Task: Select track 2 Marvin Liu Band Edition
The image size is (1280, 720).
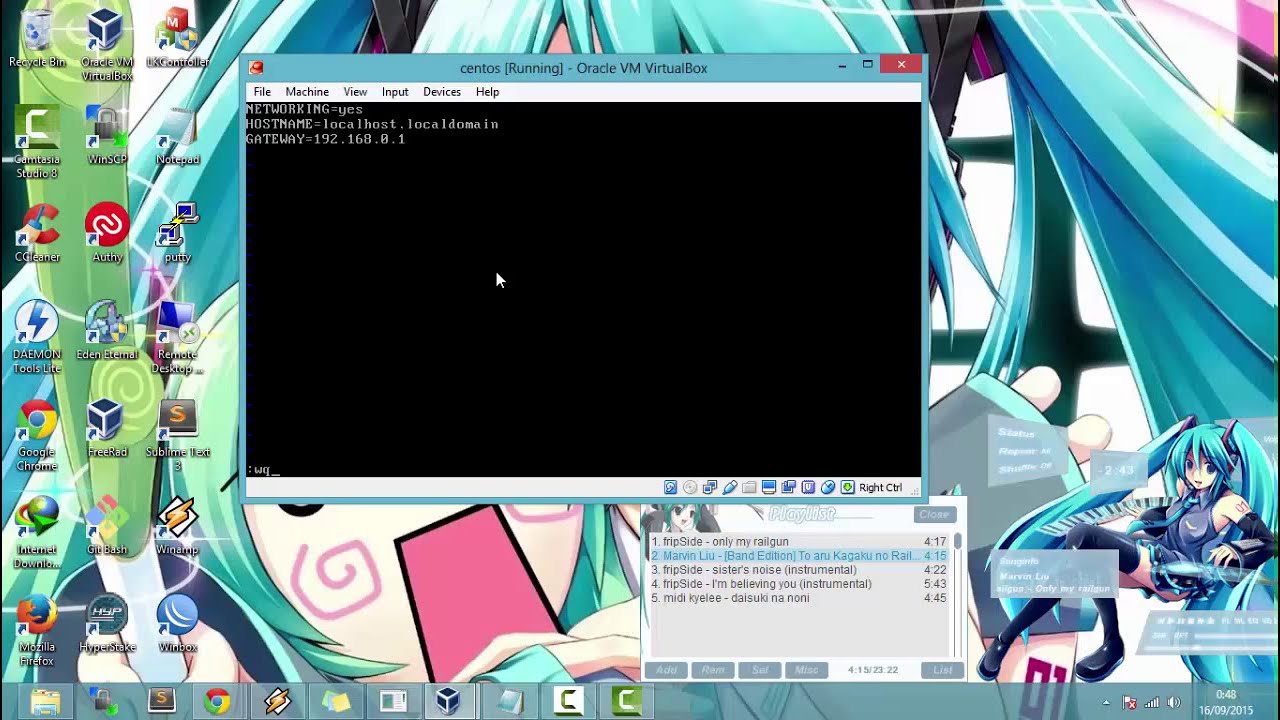Action: pos(799,556)
